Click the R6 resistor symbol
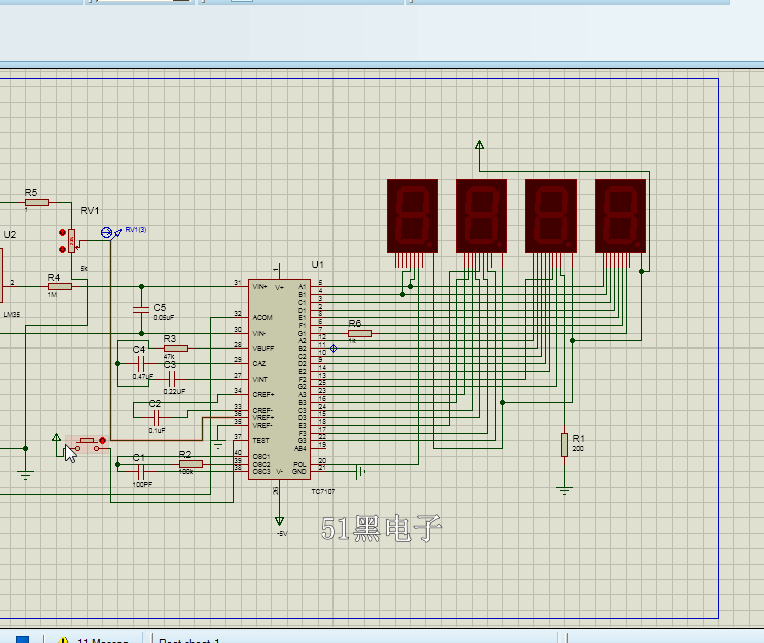Screen dimensions: 764x643 tap(360, 333)
